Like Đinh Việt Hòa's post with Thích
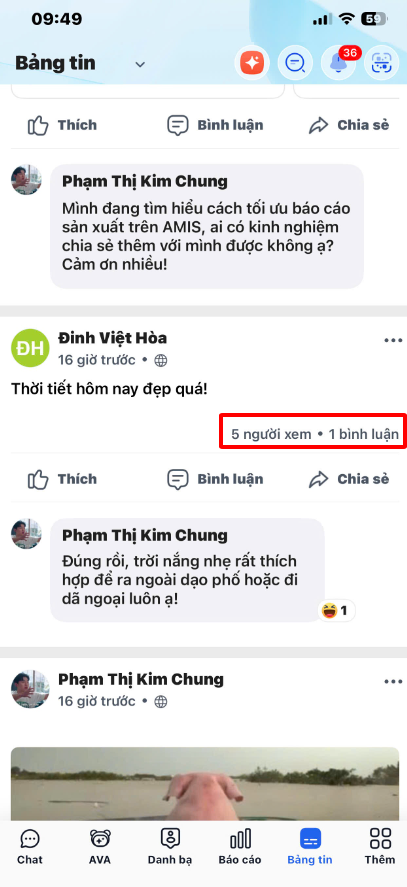 coord(62,479)
